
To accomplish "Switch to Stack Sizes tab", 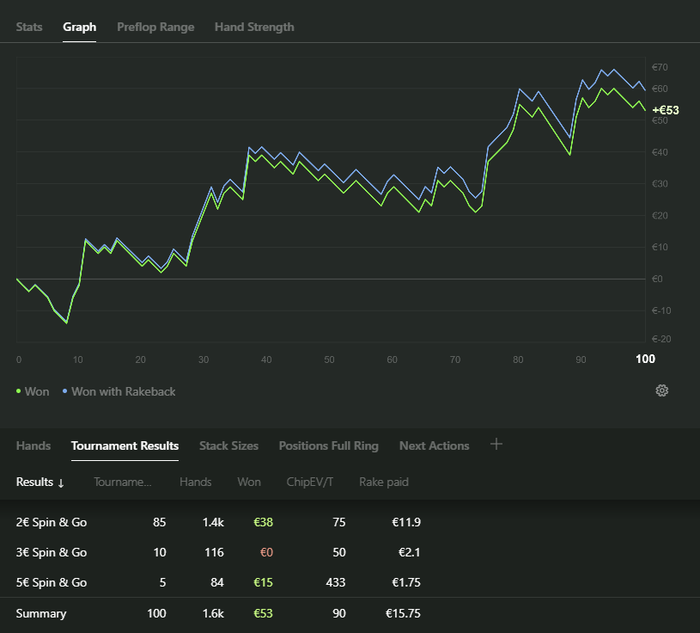I will [228, 446].
